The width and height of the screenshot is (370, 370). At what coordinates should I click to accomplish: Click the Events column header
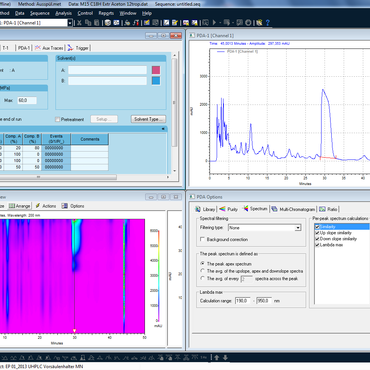[x=56, y=139]
